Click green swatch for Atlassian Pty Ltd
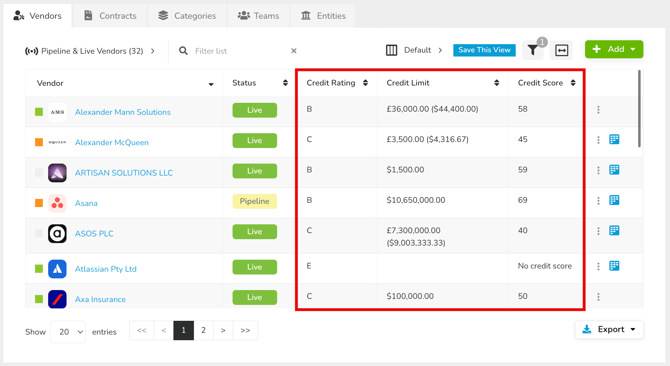Screen dimensions: 670x366 pyautogui.click(x=39, y=269)
